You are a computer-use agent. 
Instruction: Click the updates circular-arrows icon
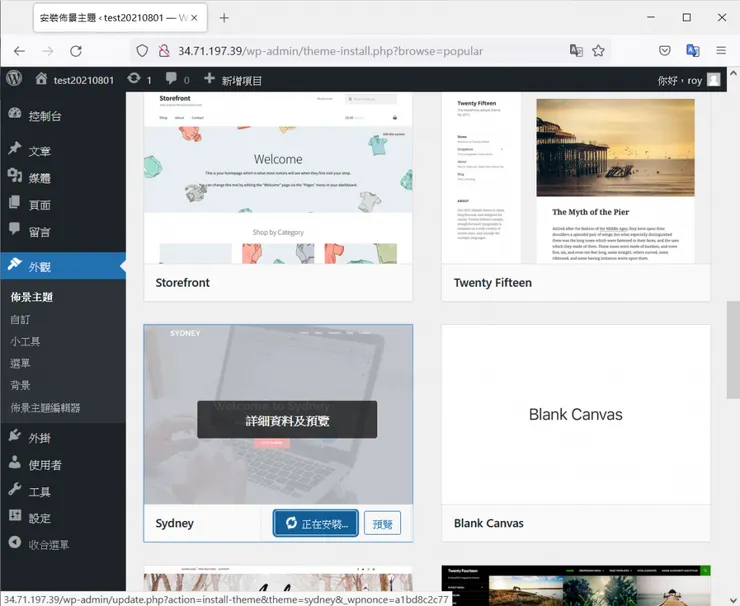tap(134, 78)
